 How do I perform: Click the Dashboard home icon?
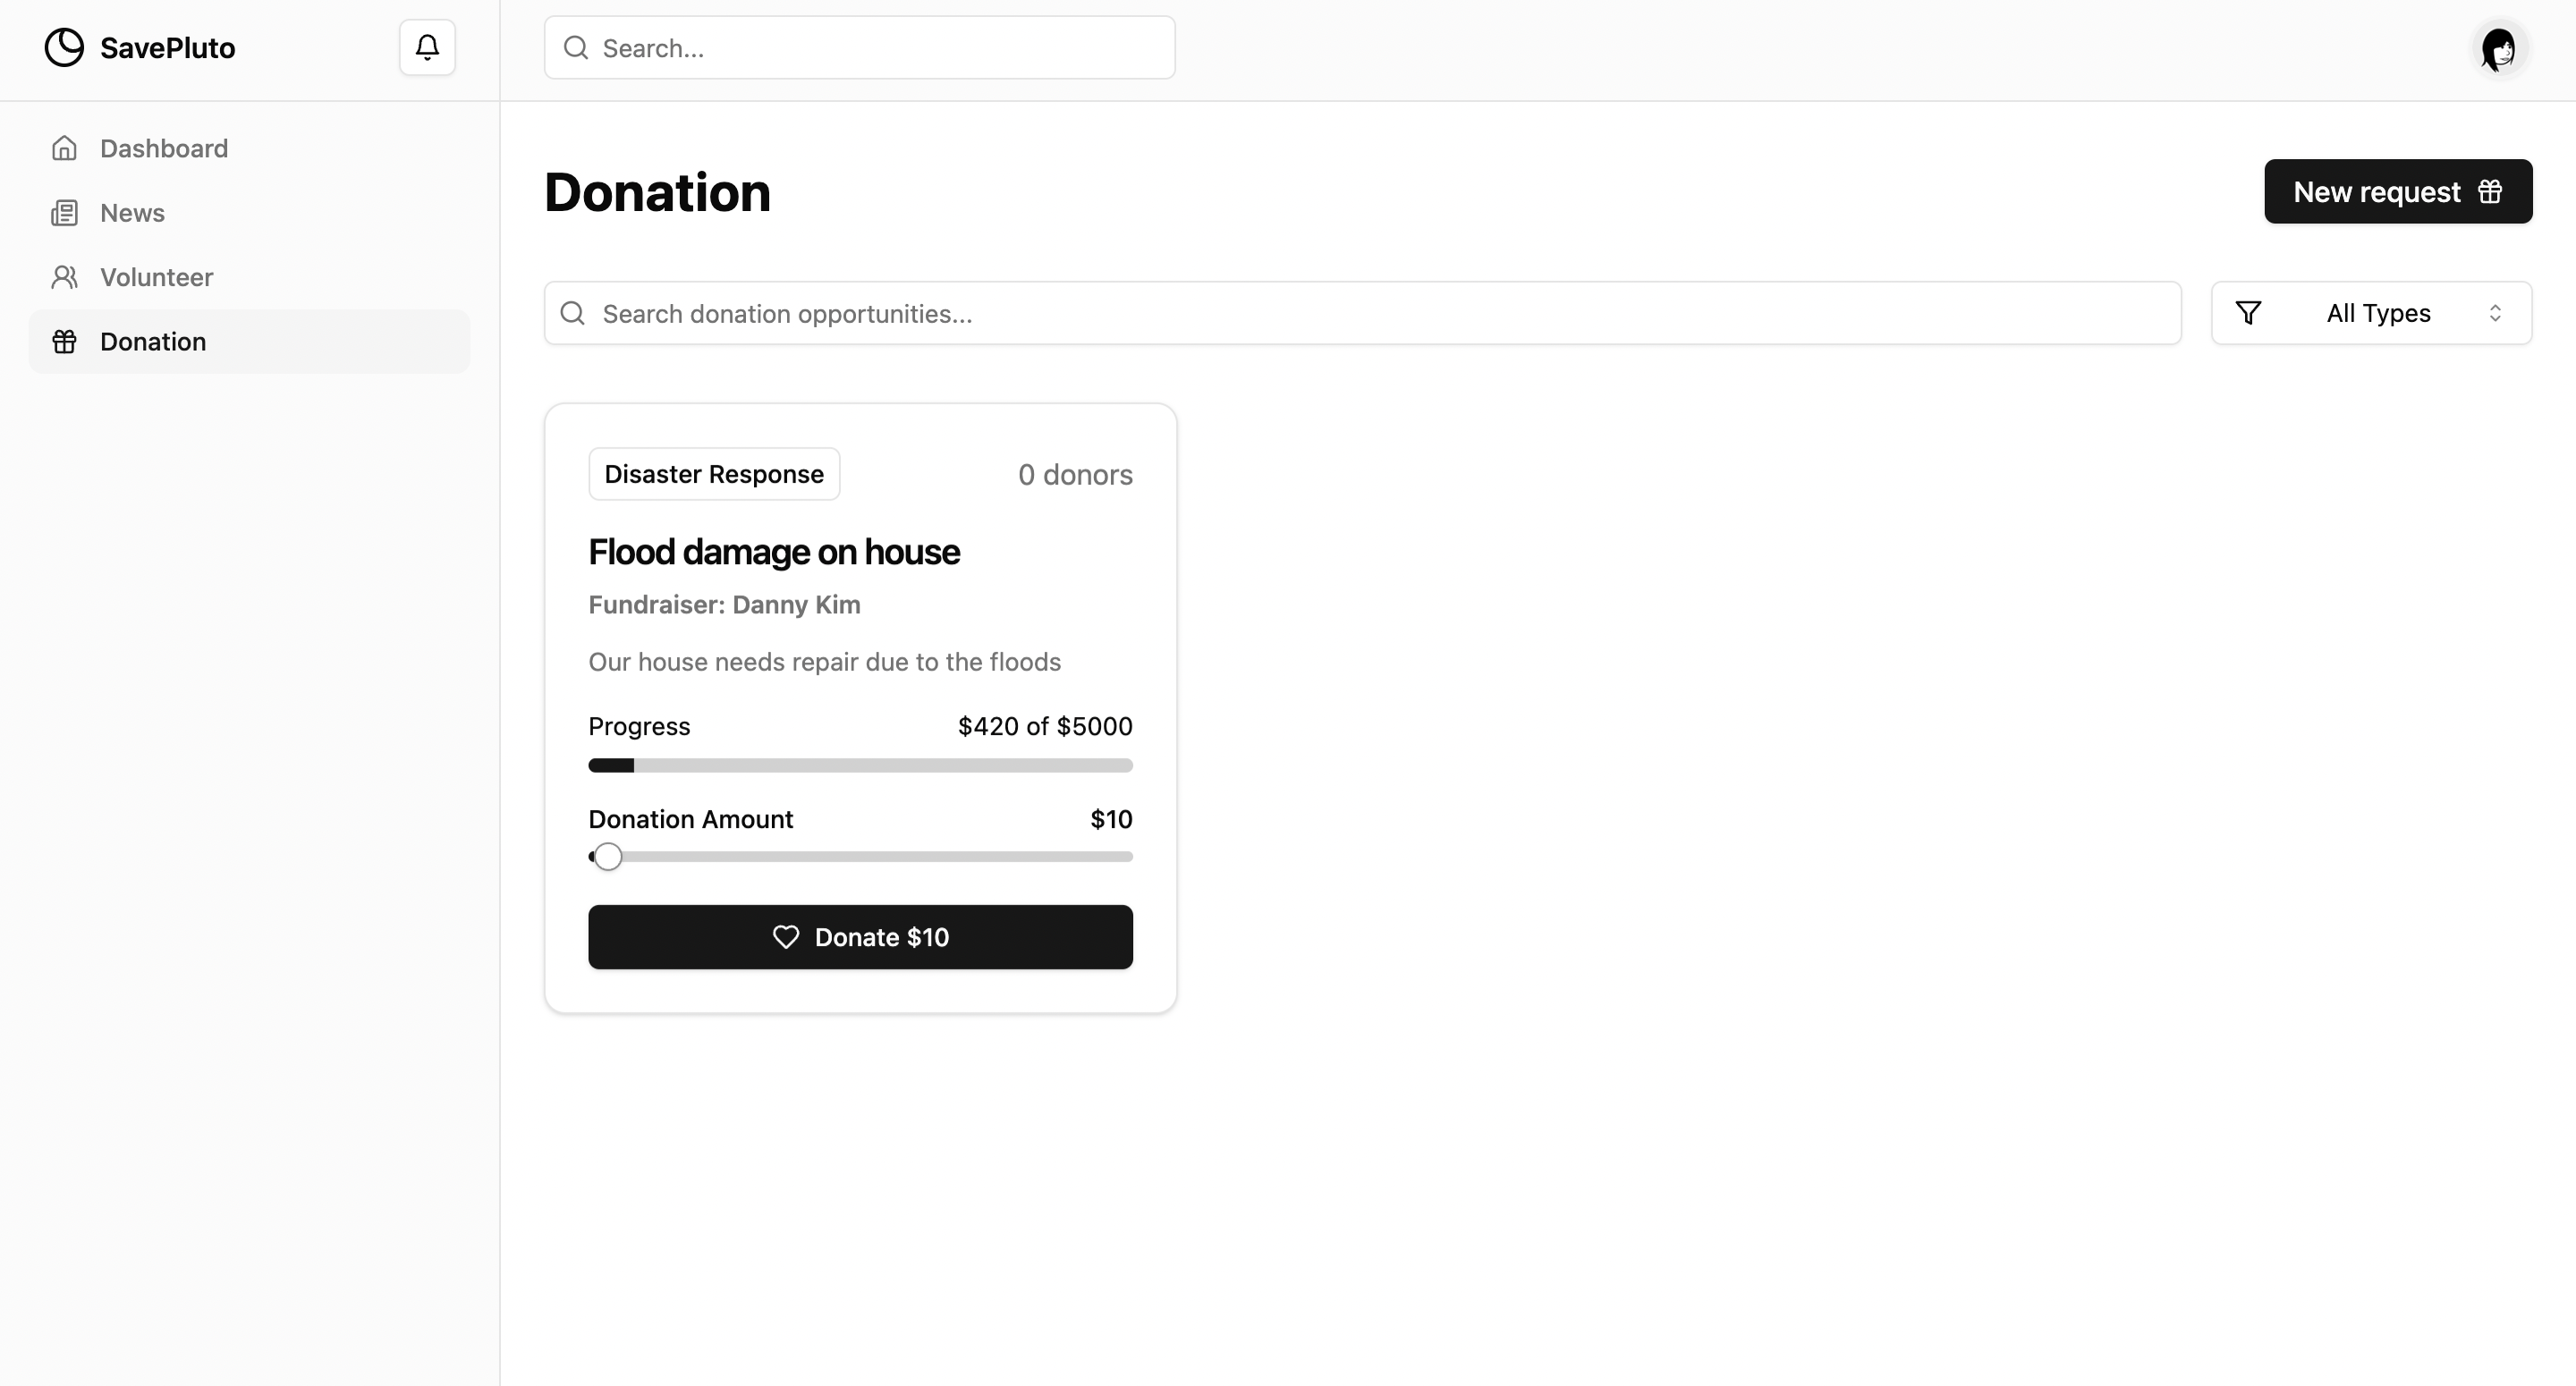(x=64, y=148)
